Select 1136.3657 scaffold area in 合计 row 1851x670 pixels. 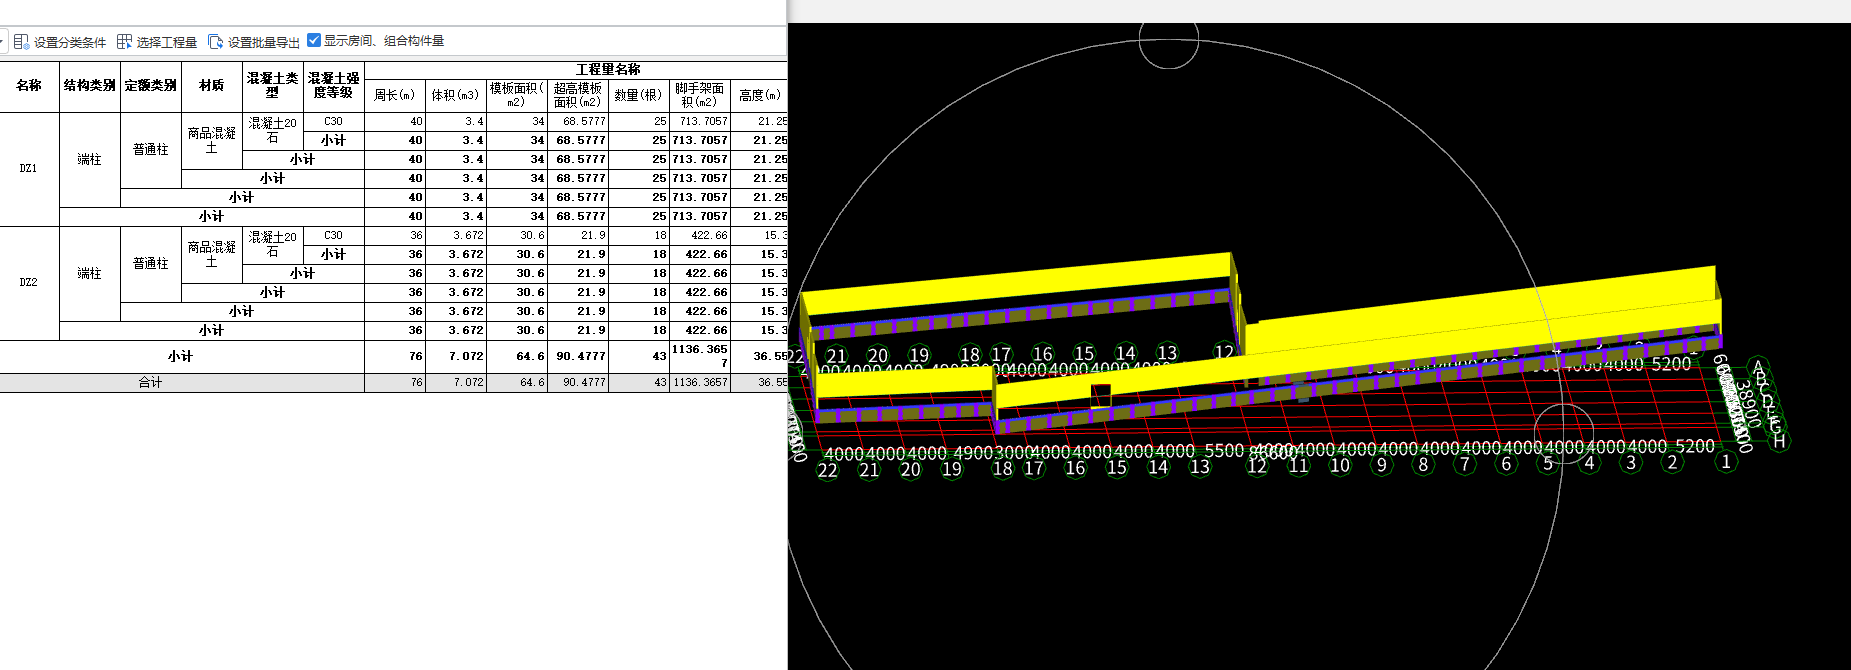point(700,383)
